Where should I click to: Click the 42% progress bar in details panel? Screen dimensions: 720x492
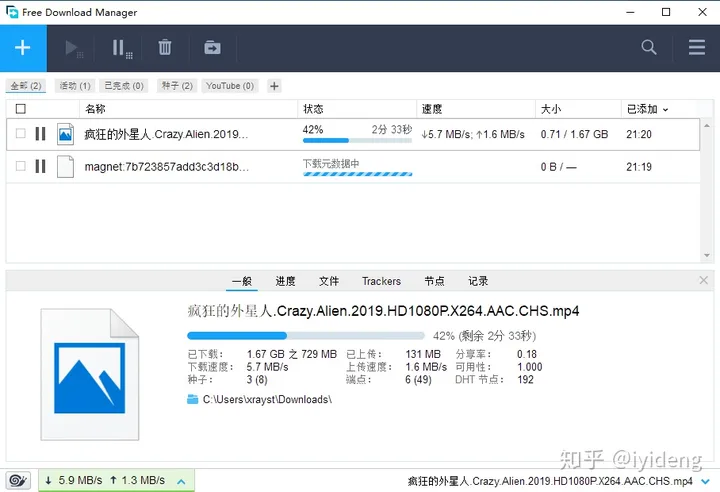tap(306, 336)
